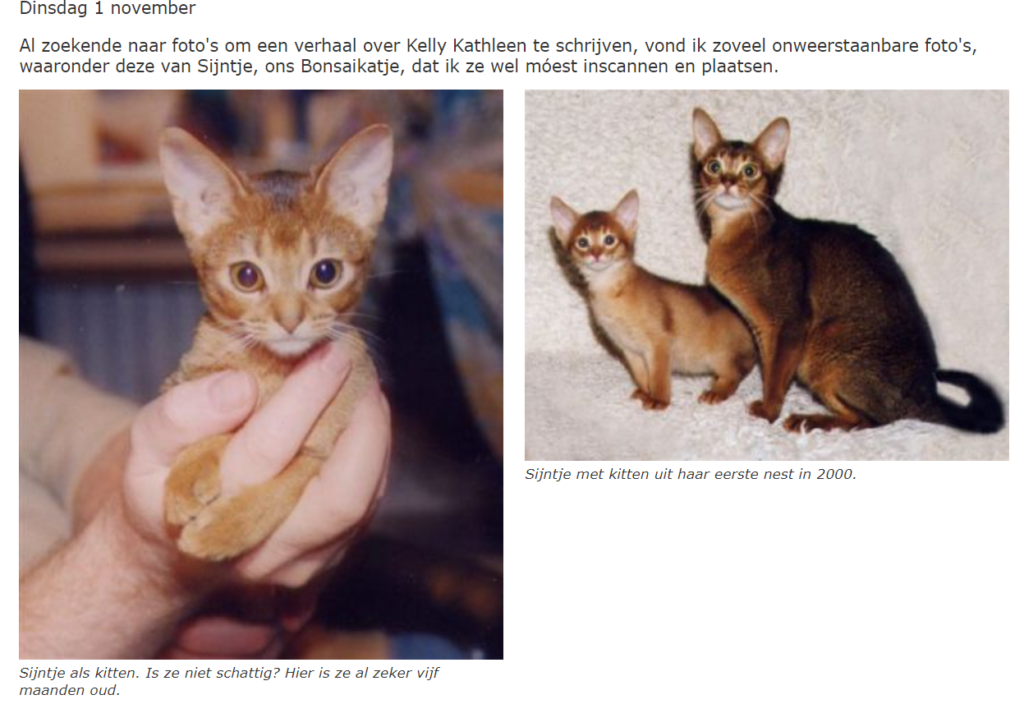Click the 'Dinsdag 1 november' date heading

point(107,8)
